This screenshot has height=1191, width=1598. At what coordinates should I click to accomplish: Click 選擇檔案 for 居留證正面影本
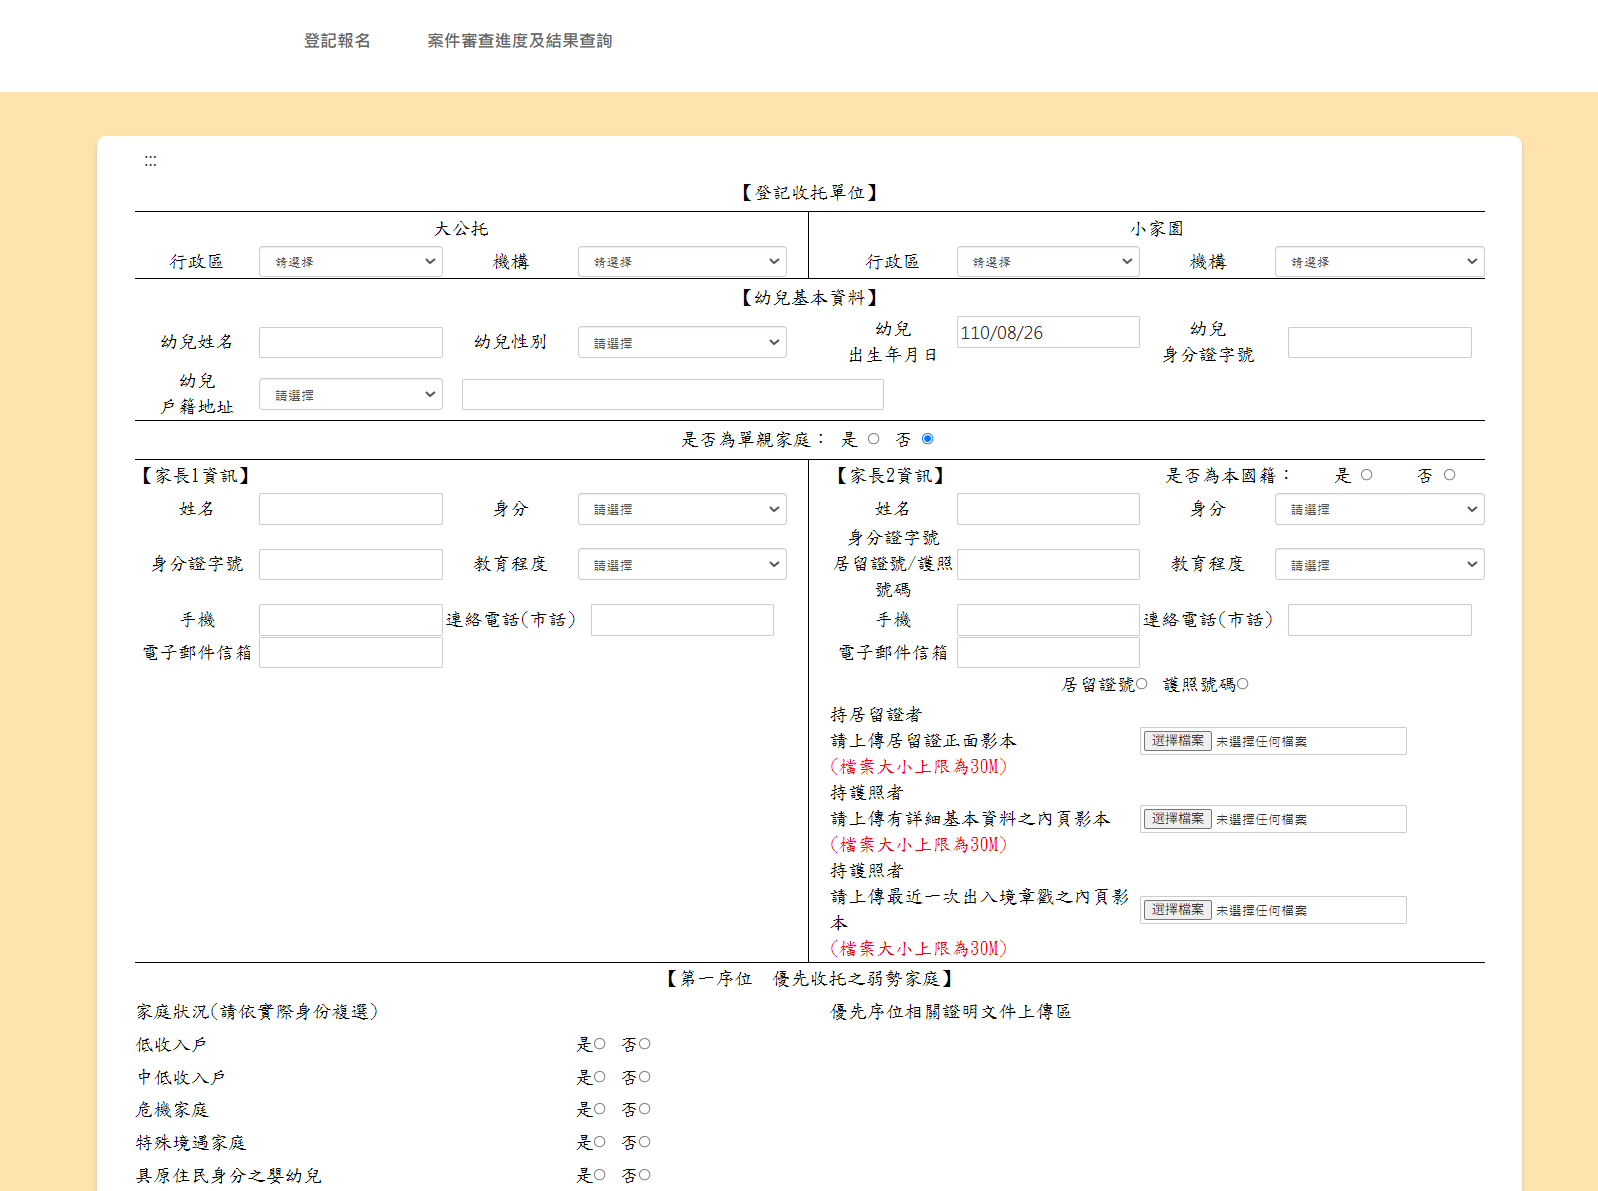[x=1178, y=741]
